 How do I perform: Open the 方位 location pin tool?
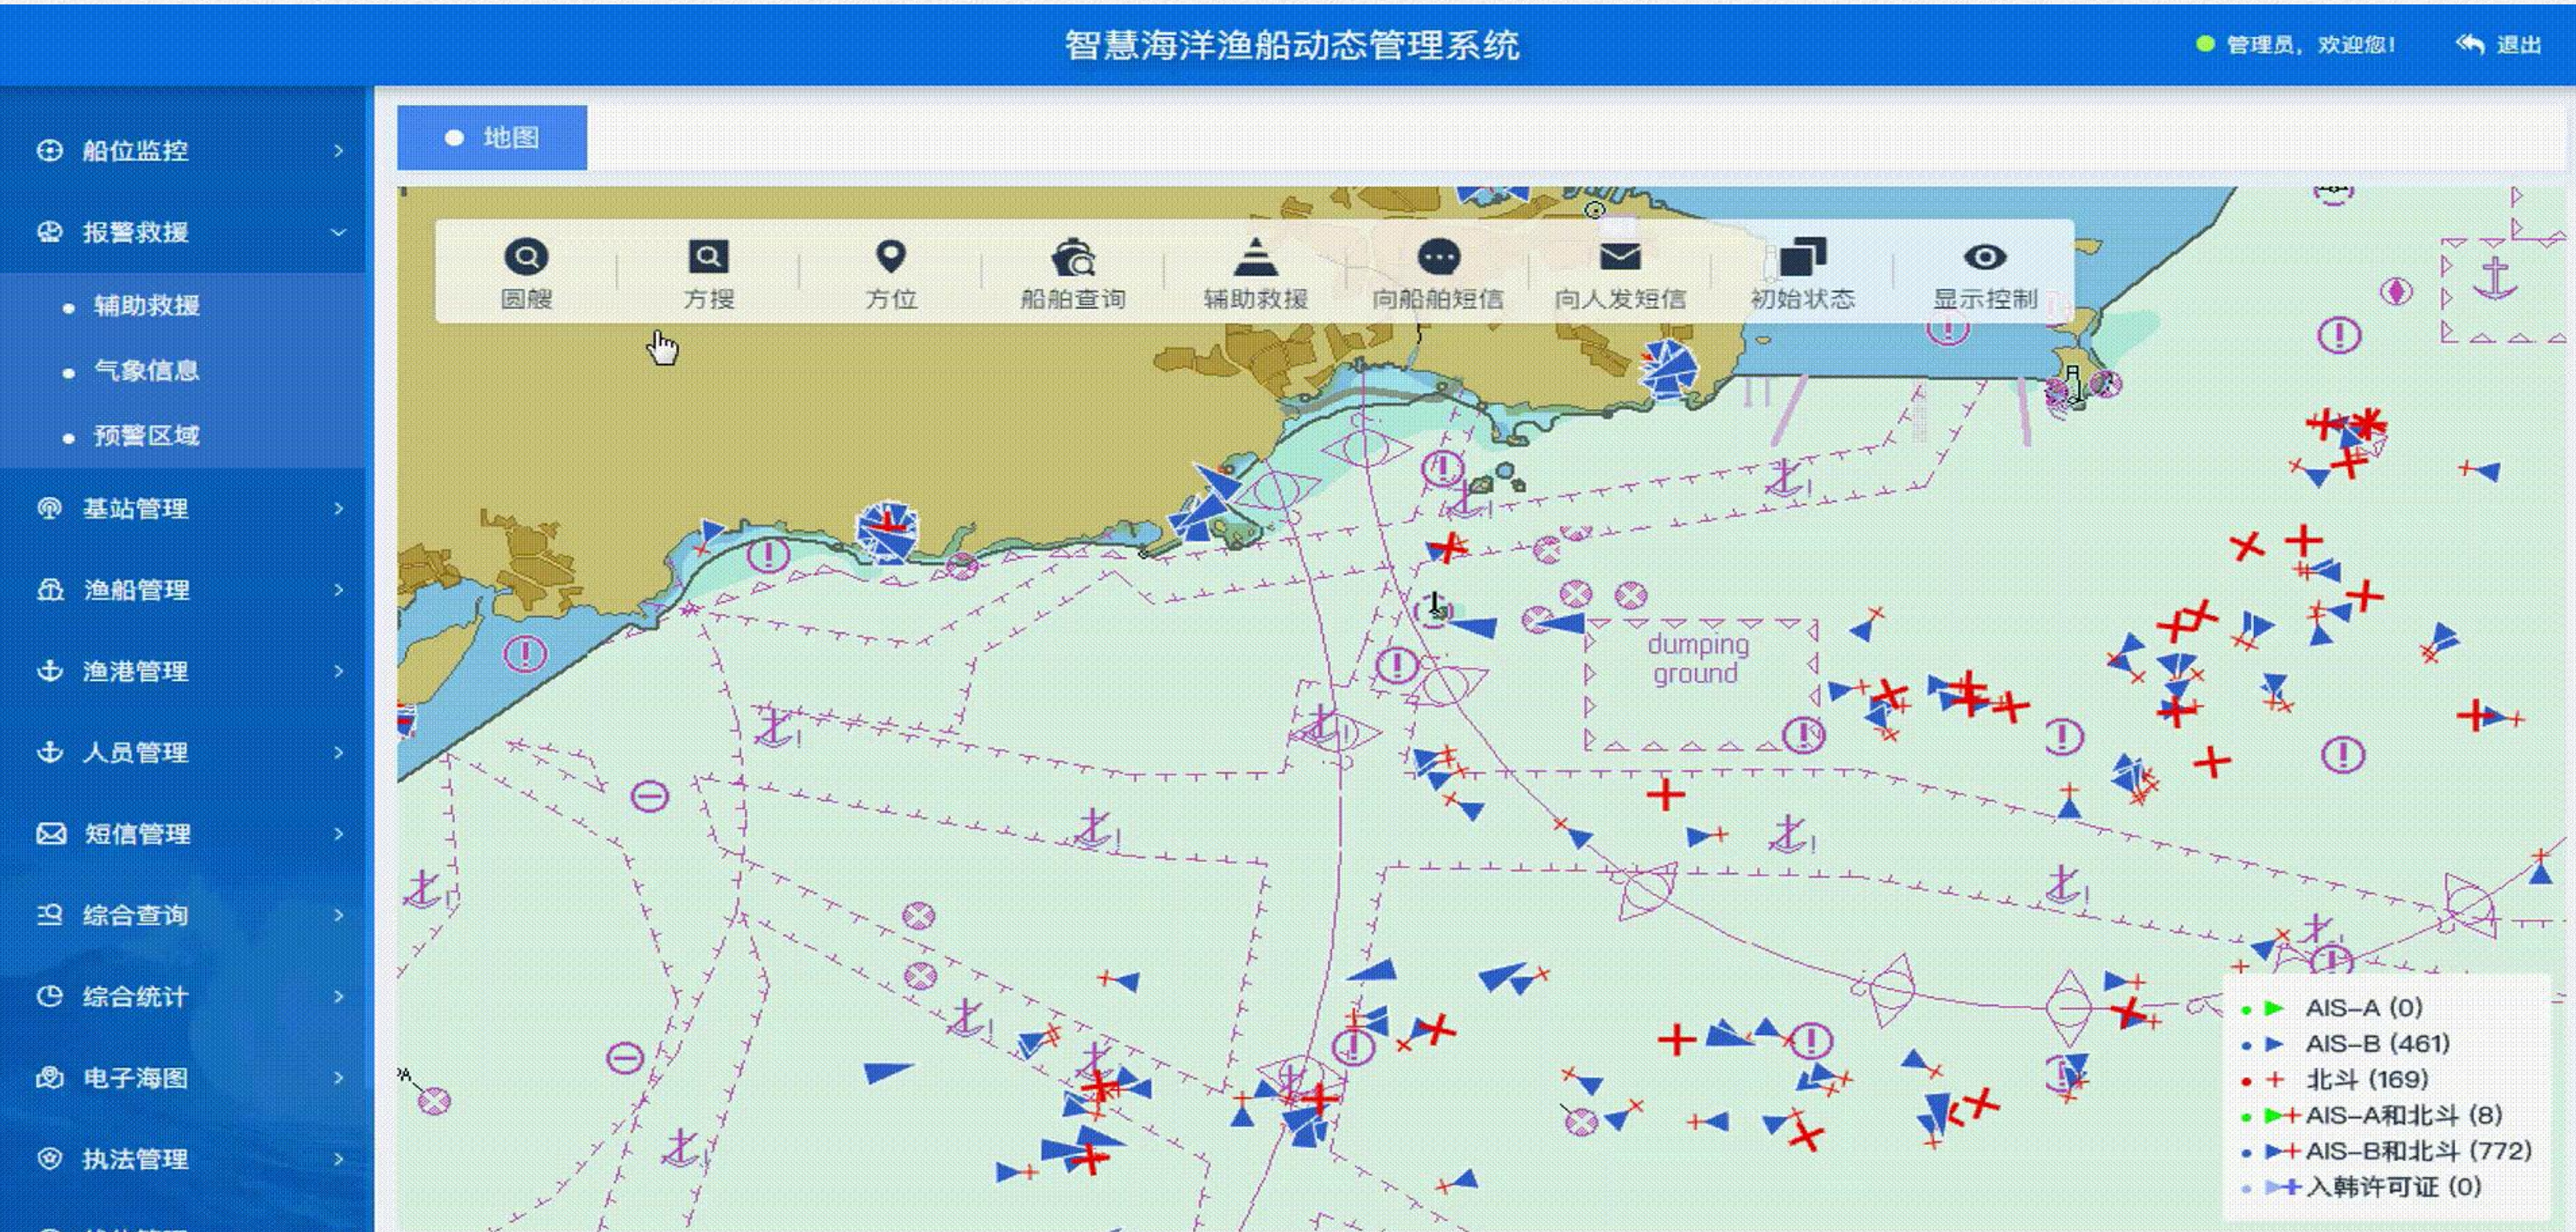click(891, 272)
